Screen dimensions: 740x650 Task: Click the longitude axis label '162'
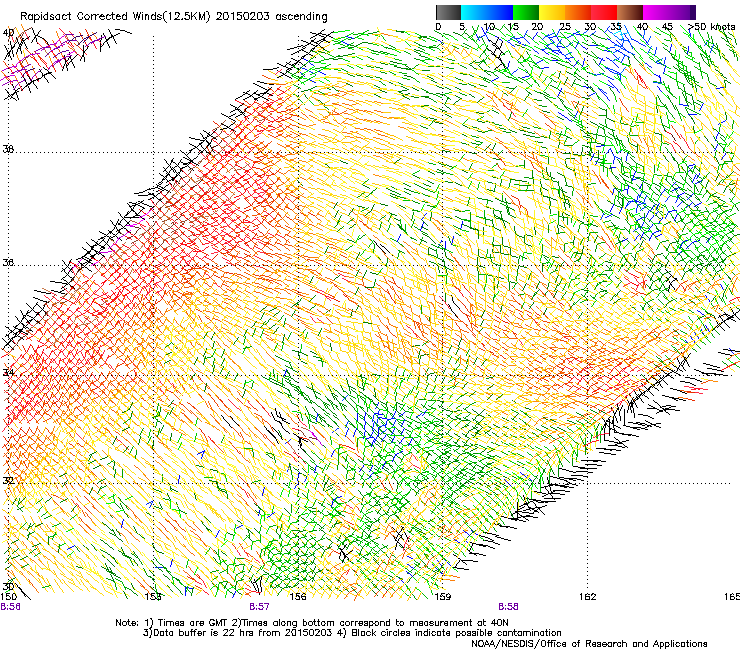coord(587,597)
